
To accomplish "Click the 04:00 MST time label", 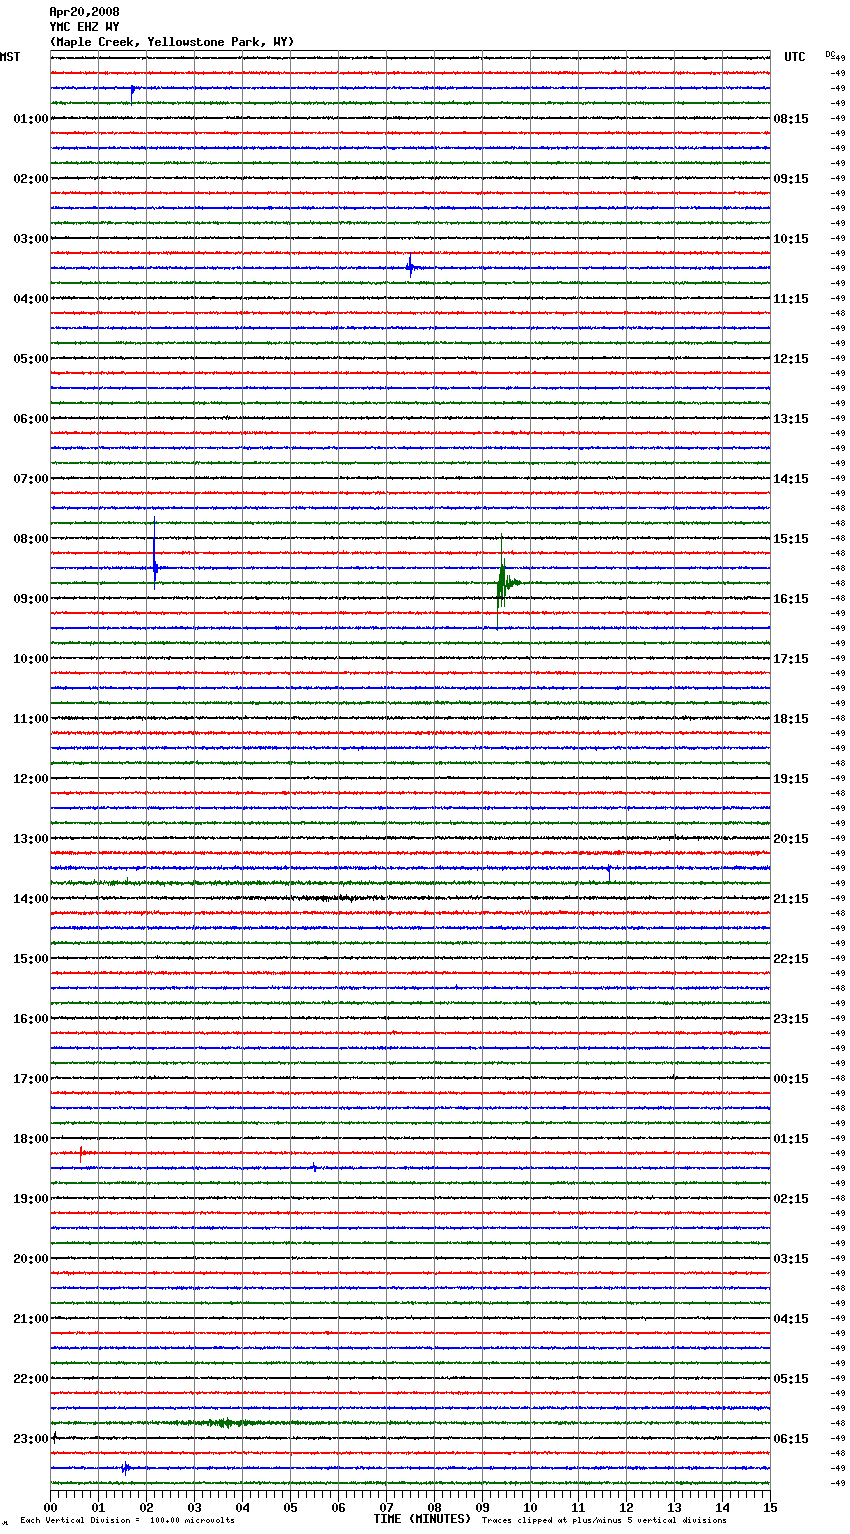I will coord(31,299).
